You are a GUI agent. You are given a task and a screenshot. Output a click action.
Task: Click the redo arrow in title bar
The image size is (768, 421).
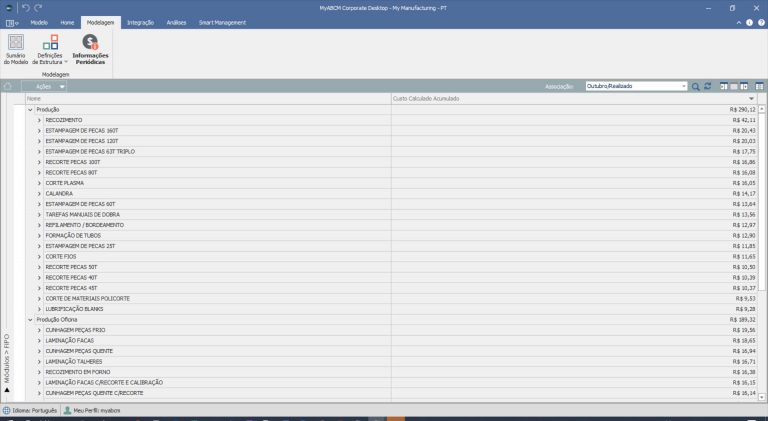click(38, 7)
